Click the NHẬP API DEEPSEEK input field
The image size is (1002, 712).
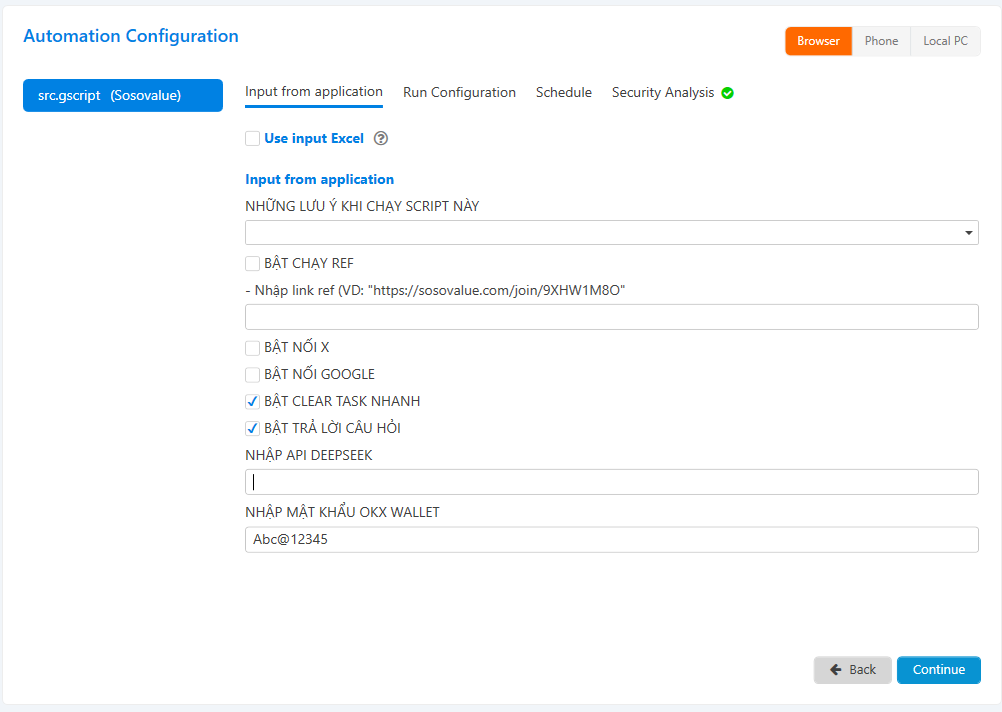(x=611, y=482)
